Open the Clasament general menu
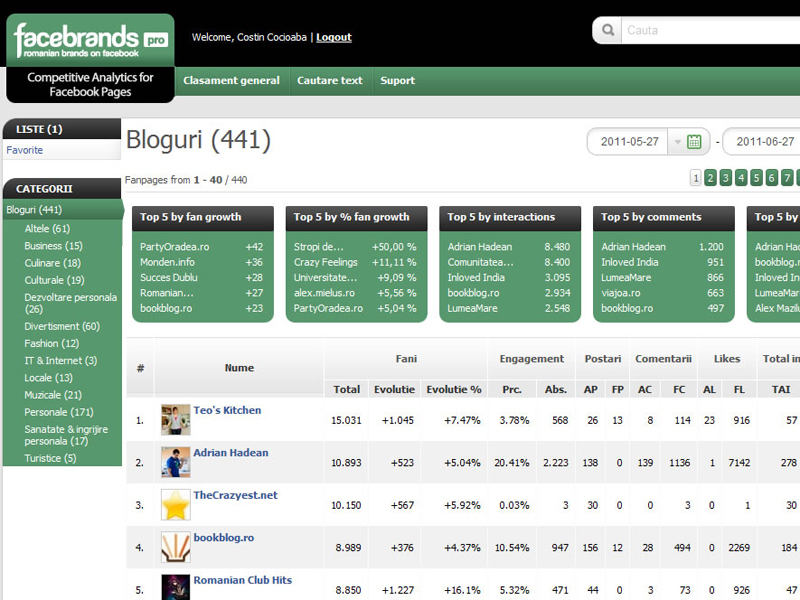The image size is (800, 600). coord(231,81)
